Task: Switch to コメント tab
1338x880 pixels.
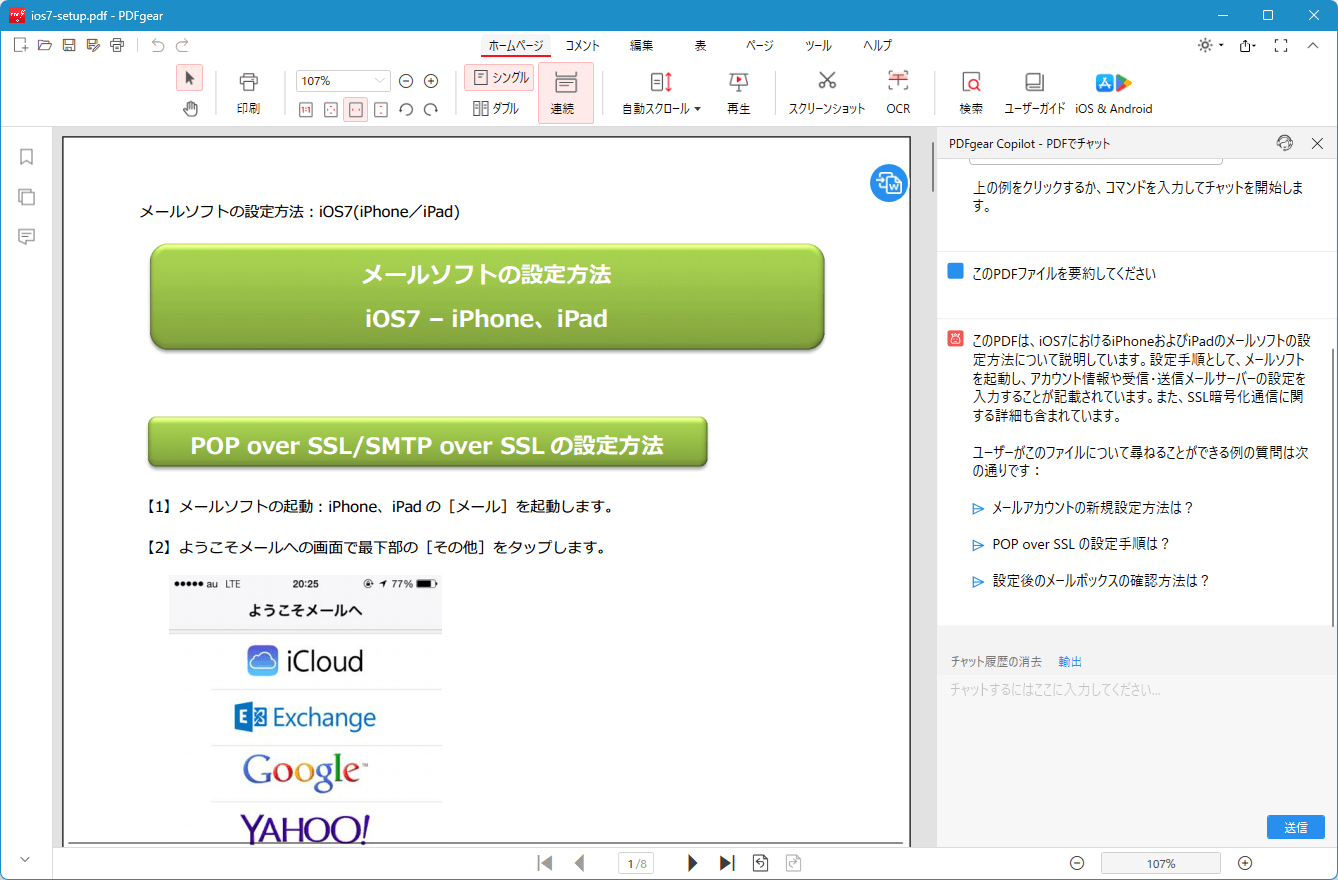Action: [583, 46]
